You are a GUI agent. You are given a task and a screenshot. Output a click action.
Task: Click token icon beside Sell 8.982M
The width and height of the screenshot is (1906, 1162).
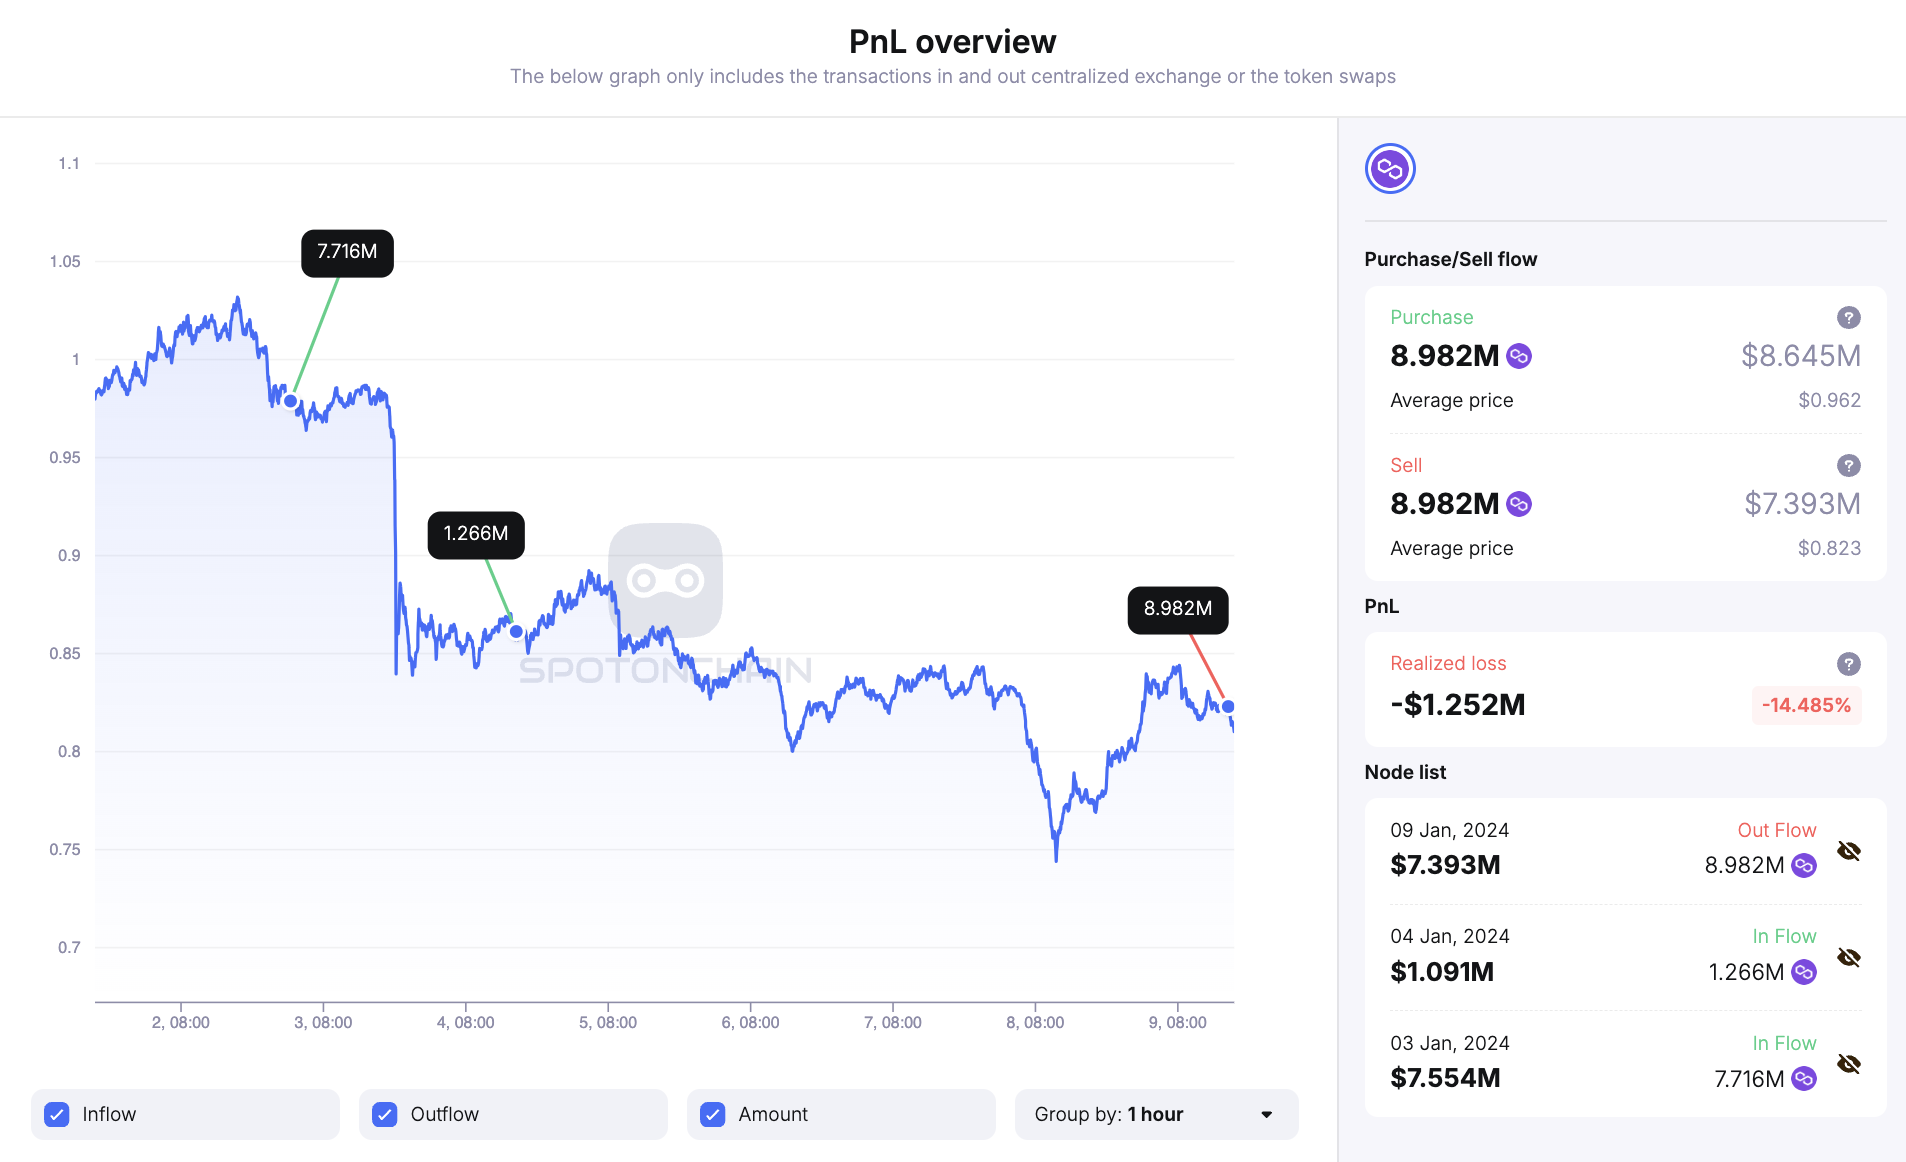click(x=1519, y=504)
